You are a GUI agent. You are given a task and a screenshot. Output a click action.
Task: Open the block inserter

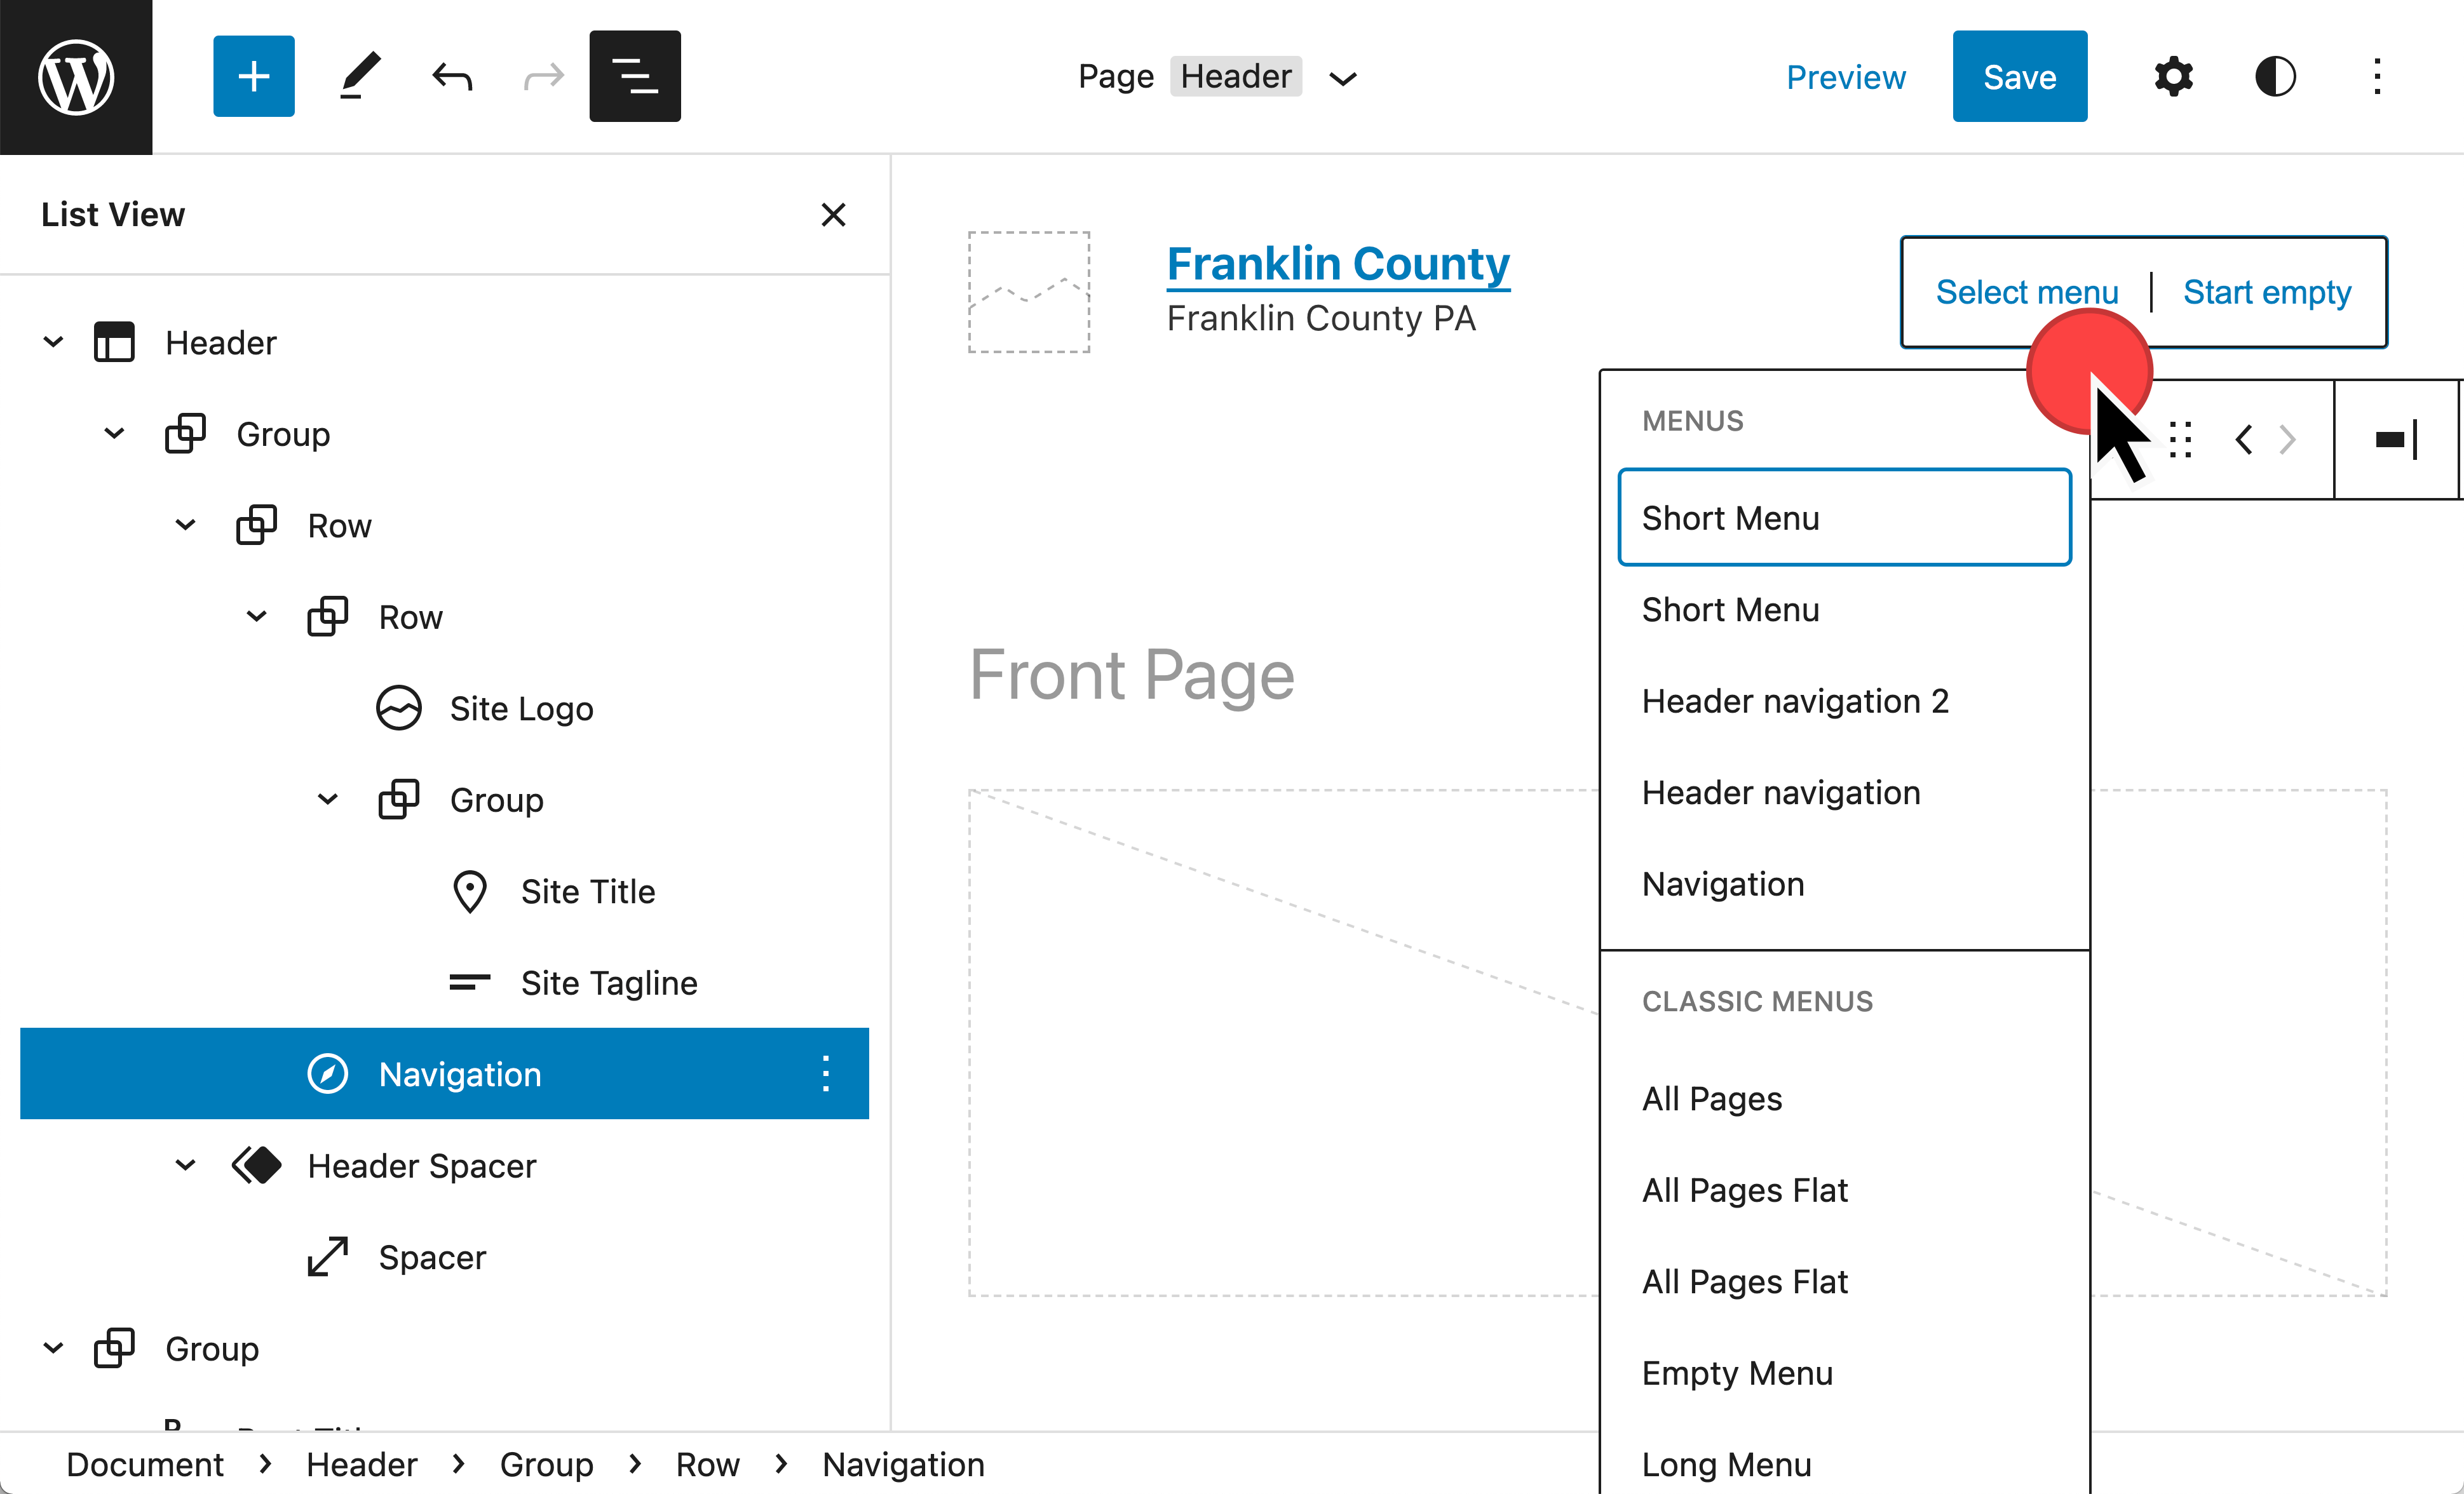click(x=253, y=75)
